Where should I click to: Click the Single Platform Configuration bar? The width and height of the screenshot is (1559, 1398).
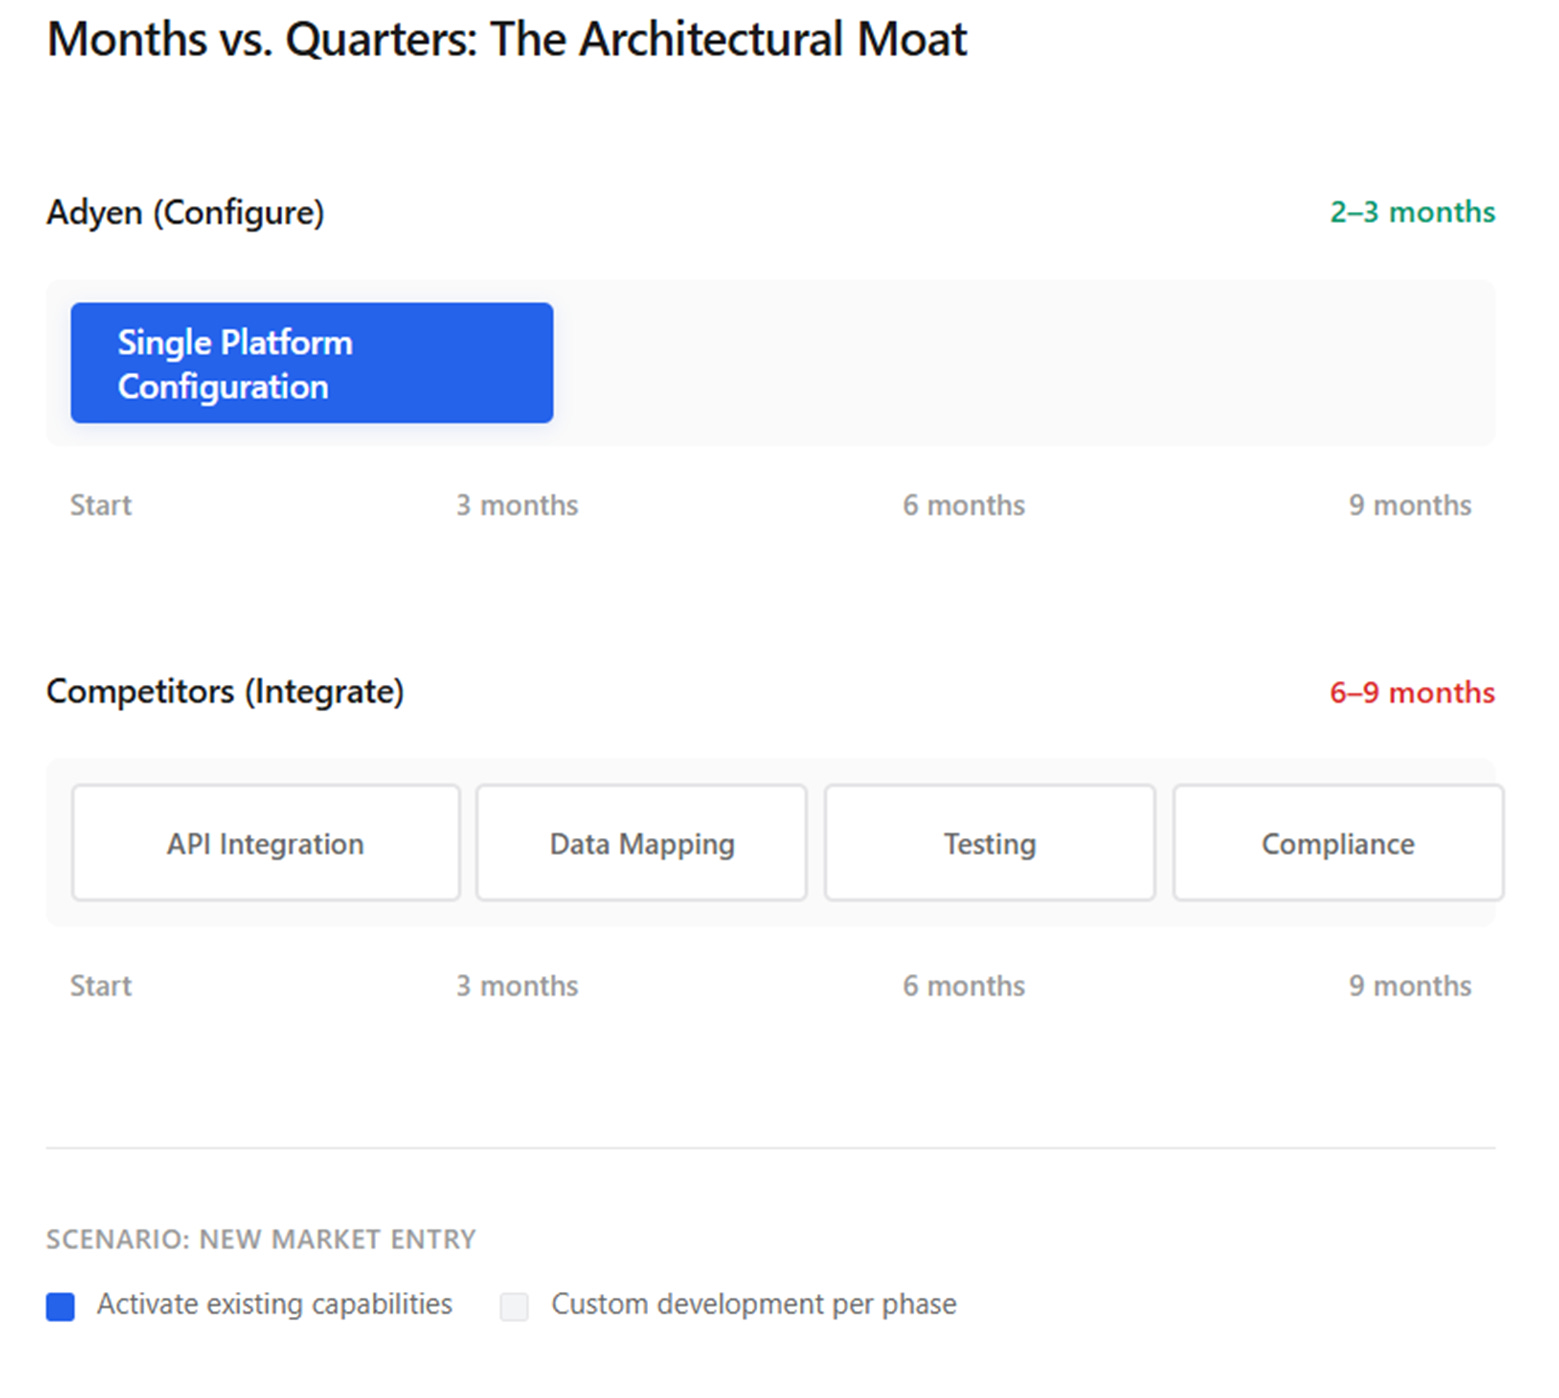[311, 363]
